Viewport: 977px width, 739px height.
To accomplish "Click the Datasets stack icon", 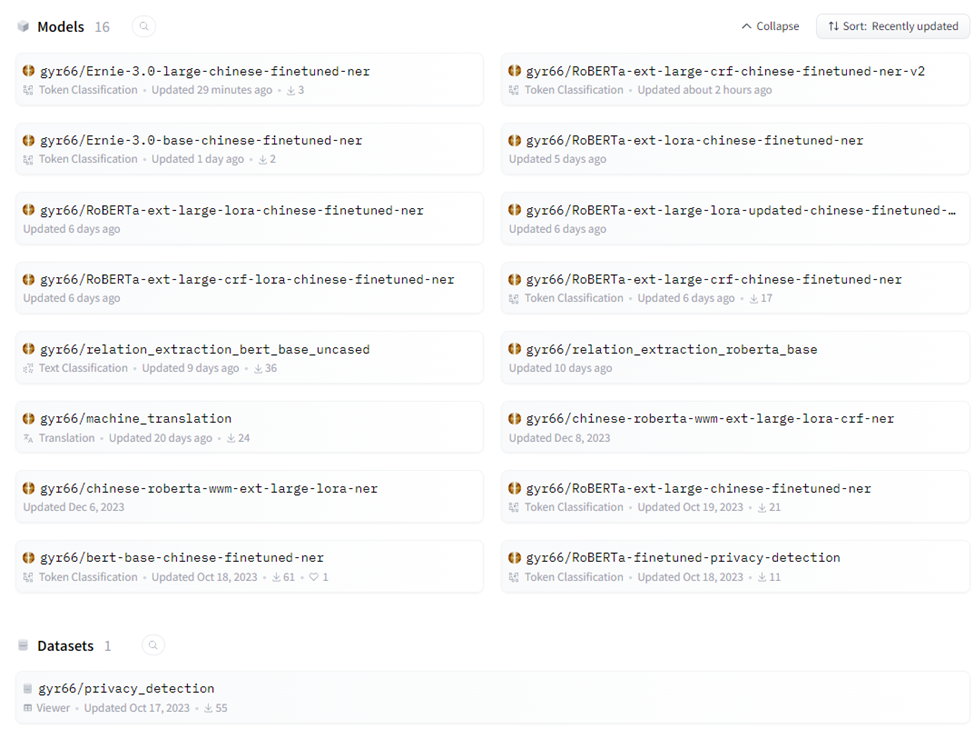I will point(23,646).
